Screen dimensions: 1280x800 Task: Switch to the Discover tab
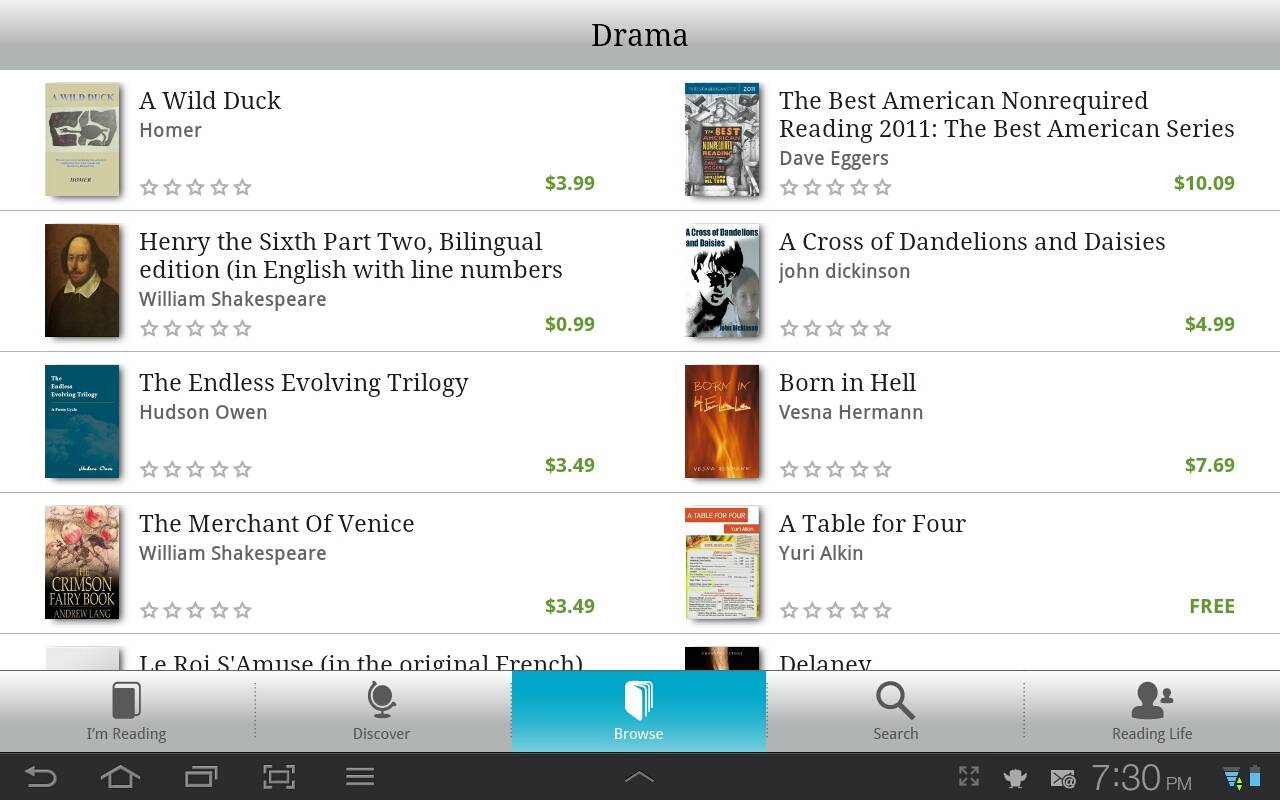coord(382,711)
